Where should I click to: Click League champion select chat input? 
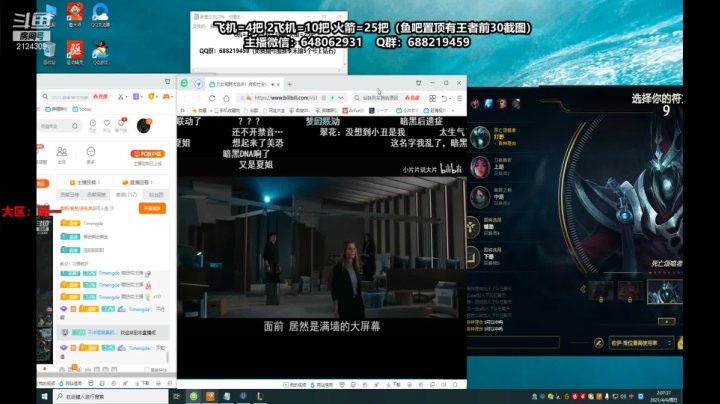coord(513,342)
